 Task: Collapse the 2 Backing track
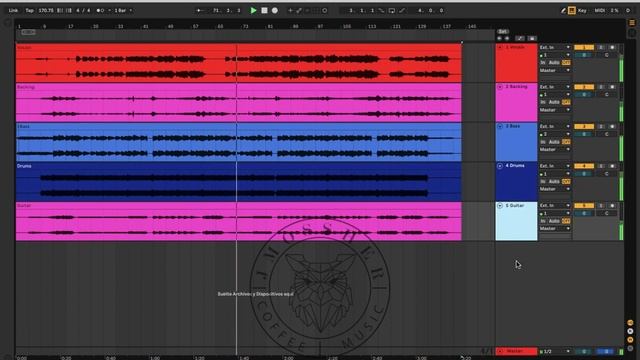[x=500, y=87]
